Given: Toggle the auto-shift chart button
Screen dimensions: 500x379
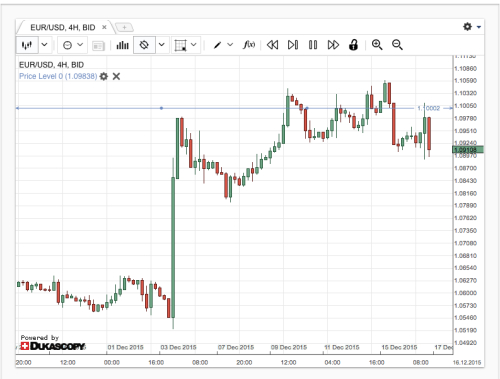Looking at the screenshot, I should (x=144, y=45).
